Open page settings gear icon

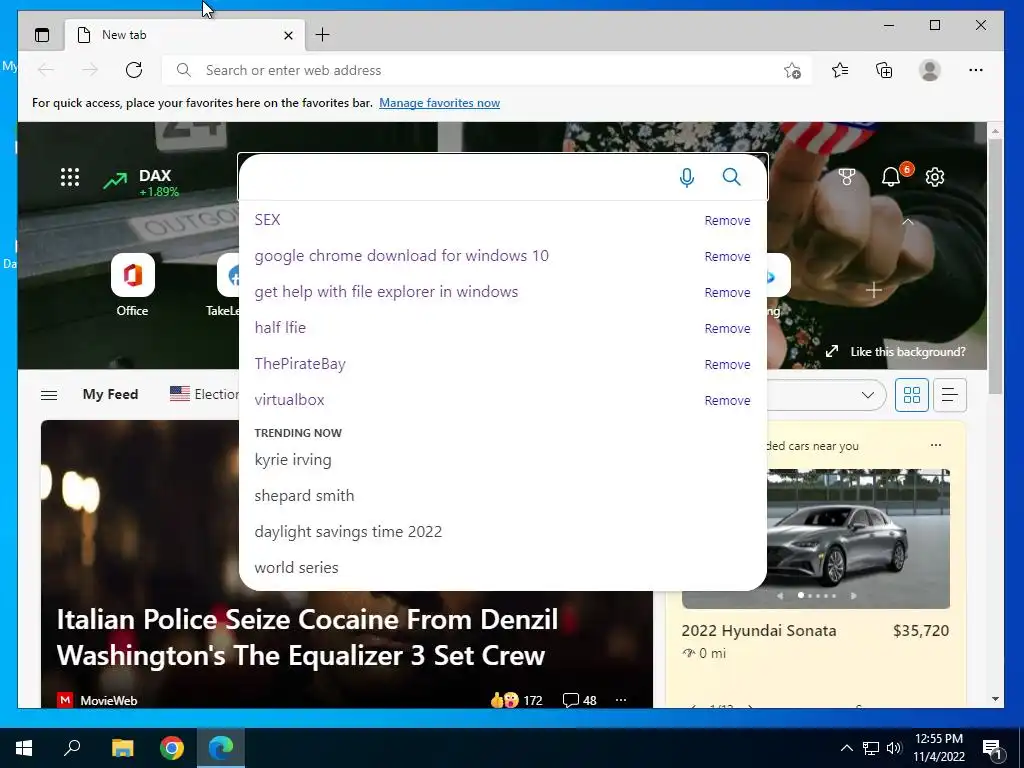935,176
